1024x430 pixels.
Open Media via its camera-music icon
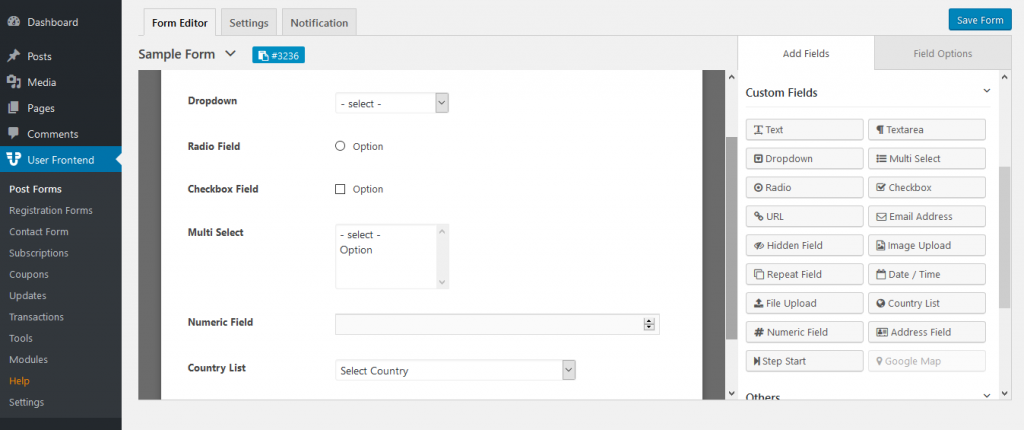[14, 82]
